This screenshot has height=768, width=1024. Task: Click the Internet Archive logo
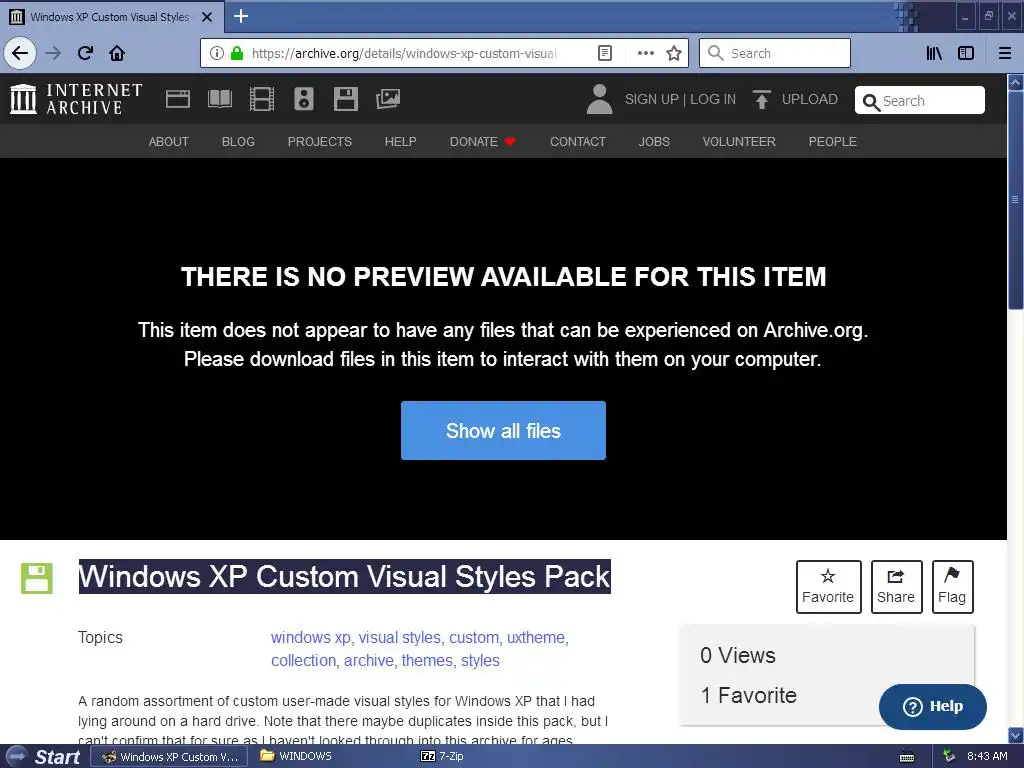point(76,99)
